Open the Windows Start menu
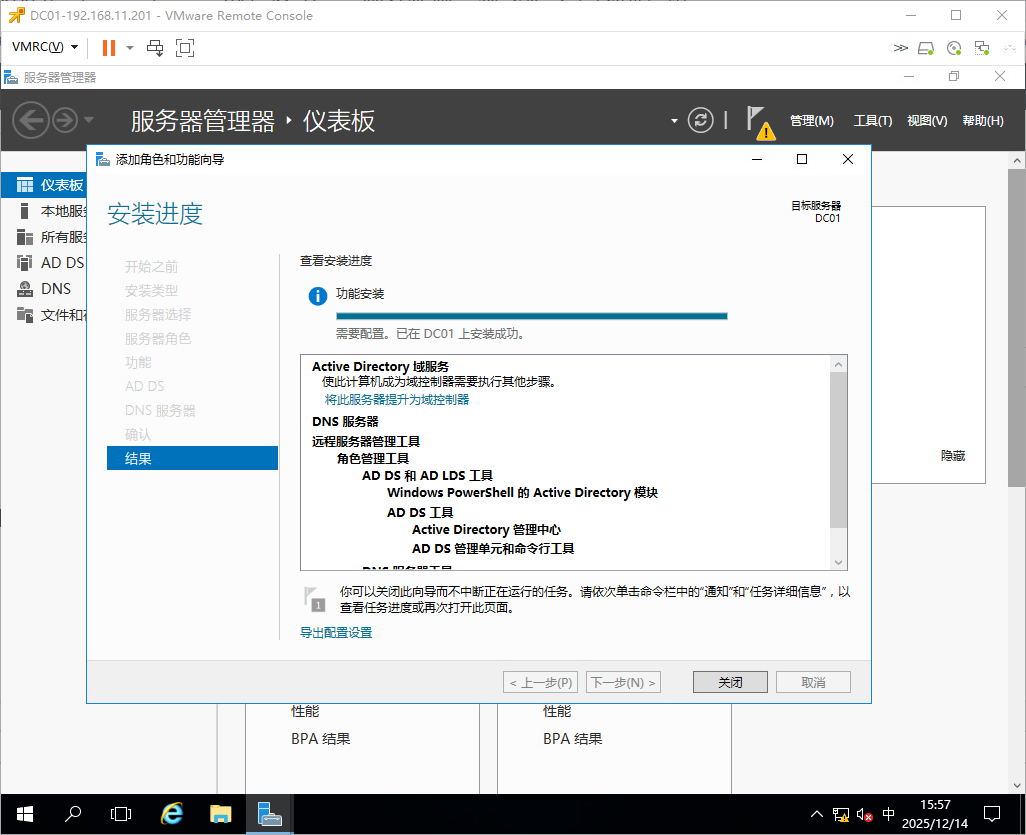The image size is (1026, 835). [x=25, y=814]
